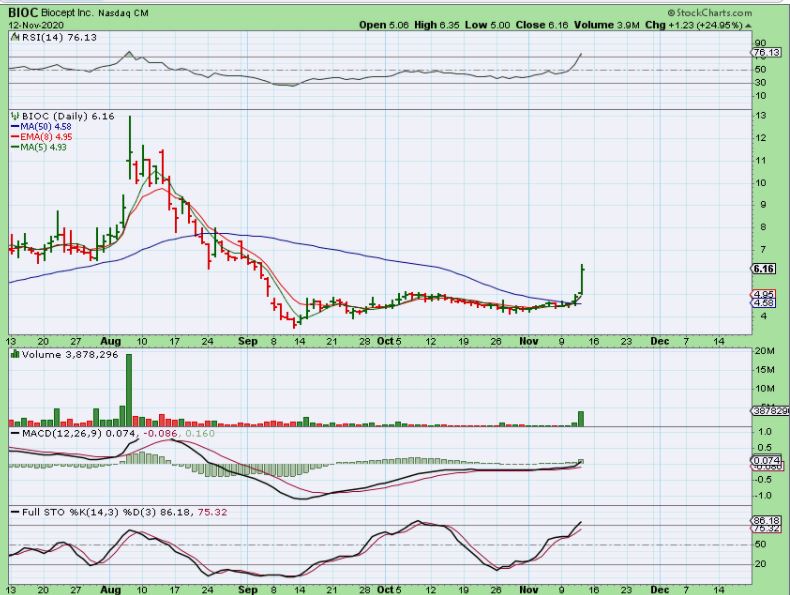Click the price bar icon before BIOC (Daily)
Image resolution: width=790 pixels, height=595 pixels.
click(x=15, y=116)
